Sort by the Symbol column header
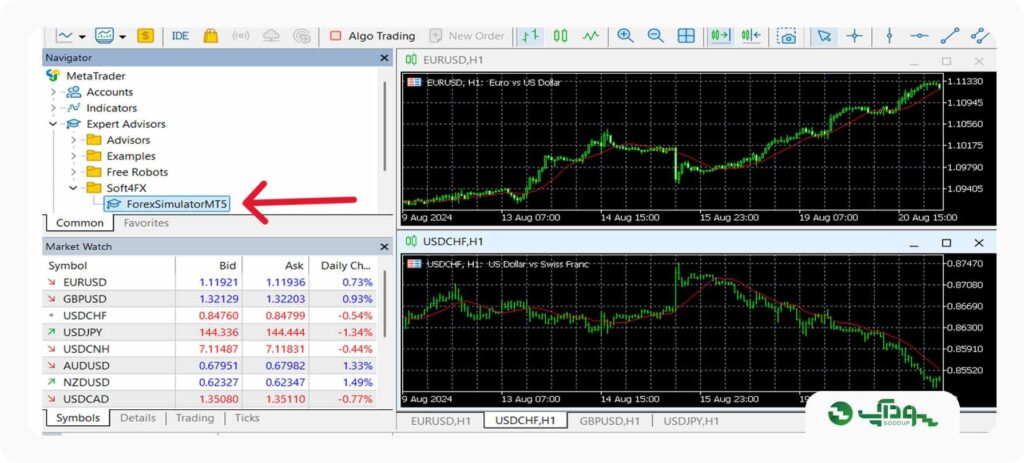The height and width of the screenshot is (463, 1024). point(109,266)
